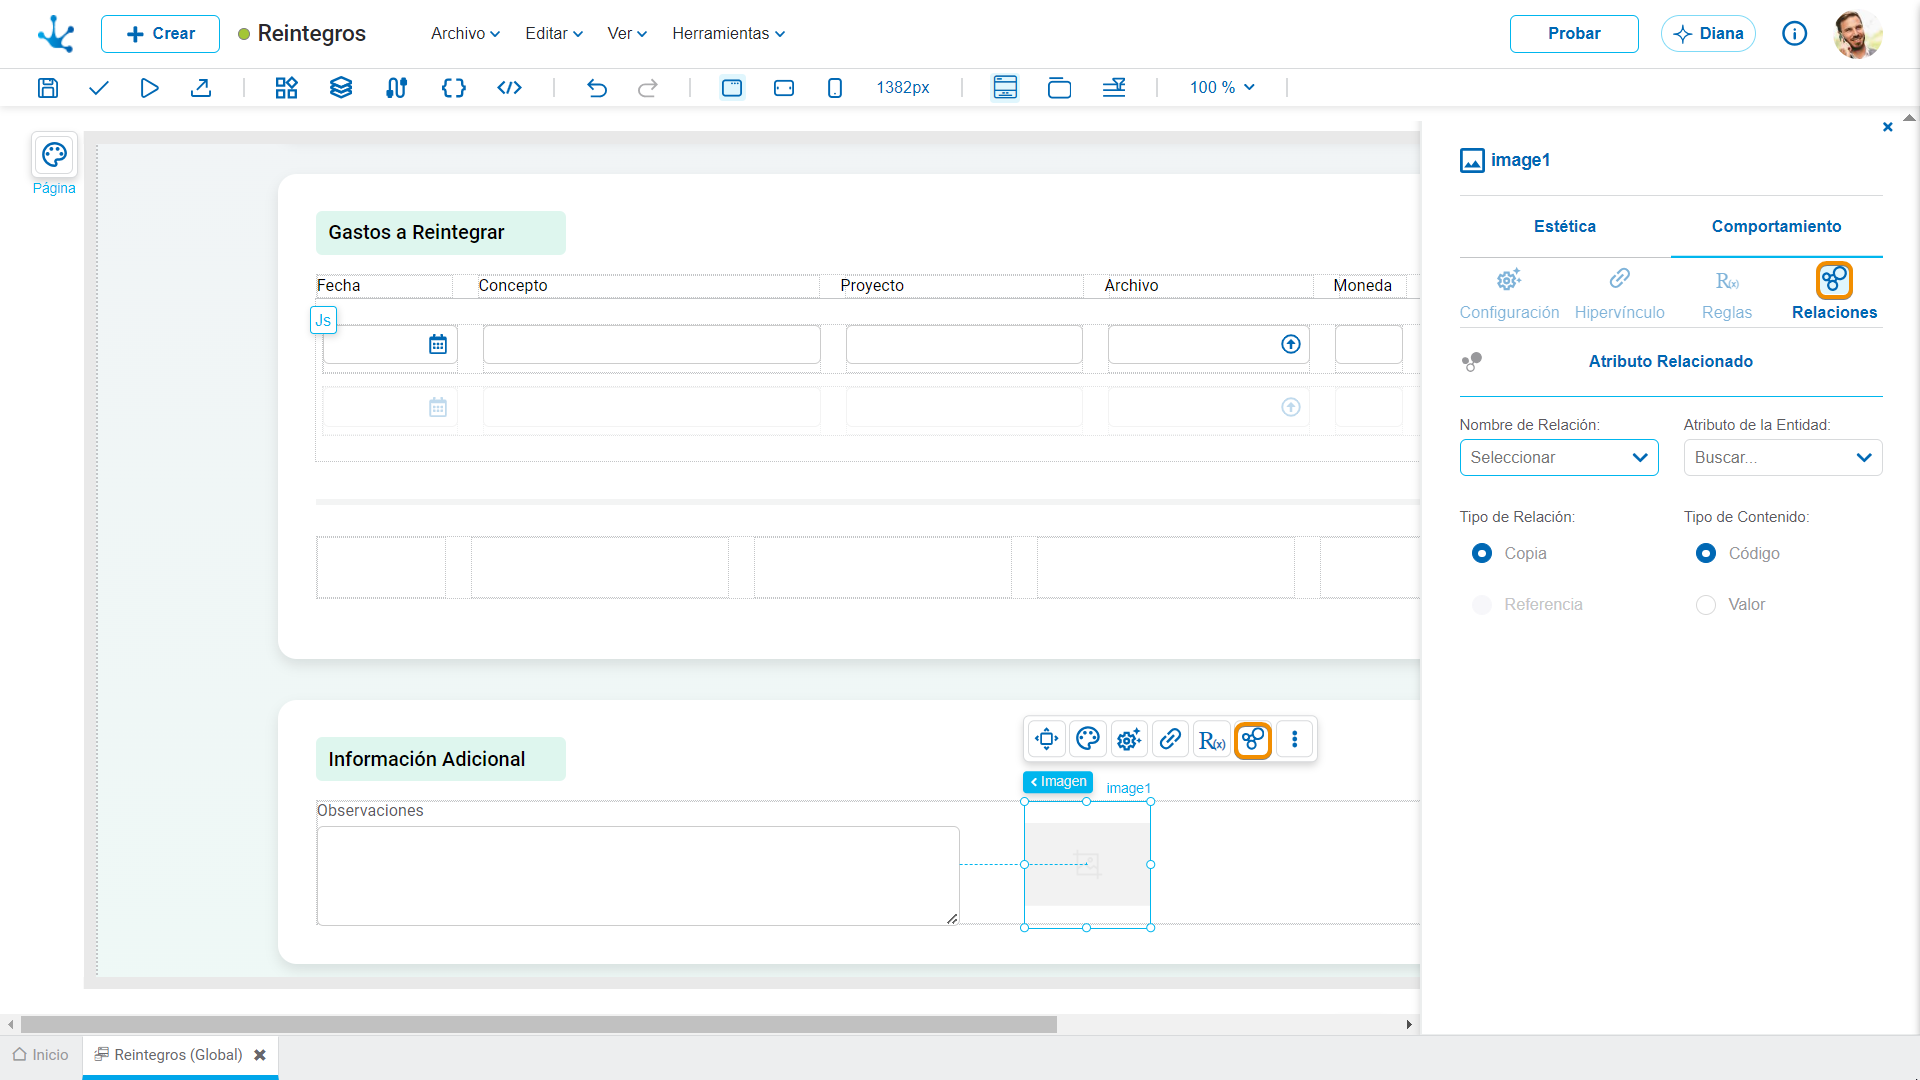Select mobile phone viewport icon
Screen dimensions: 1920x1080
pos(835,88)
